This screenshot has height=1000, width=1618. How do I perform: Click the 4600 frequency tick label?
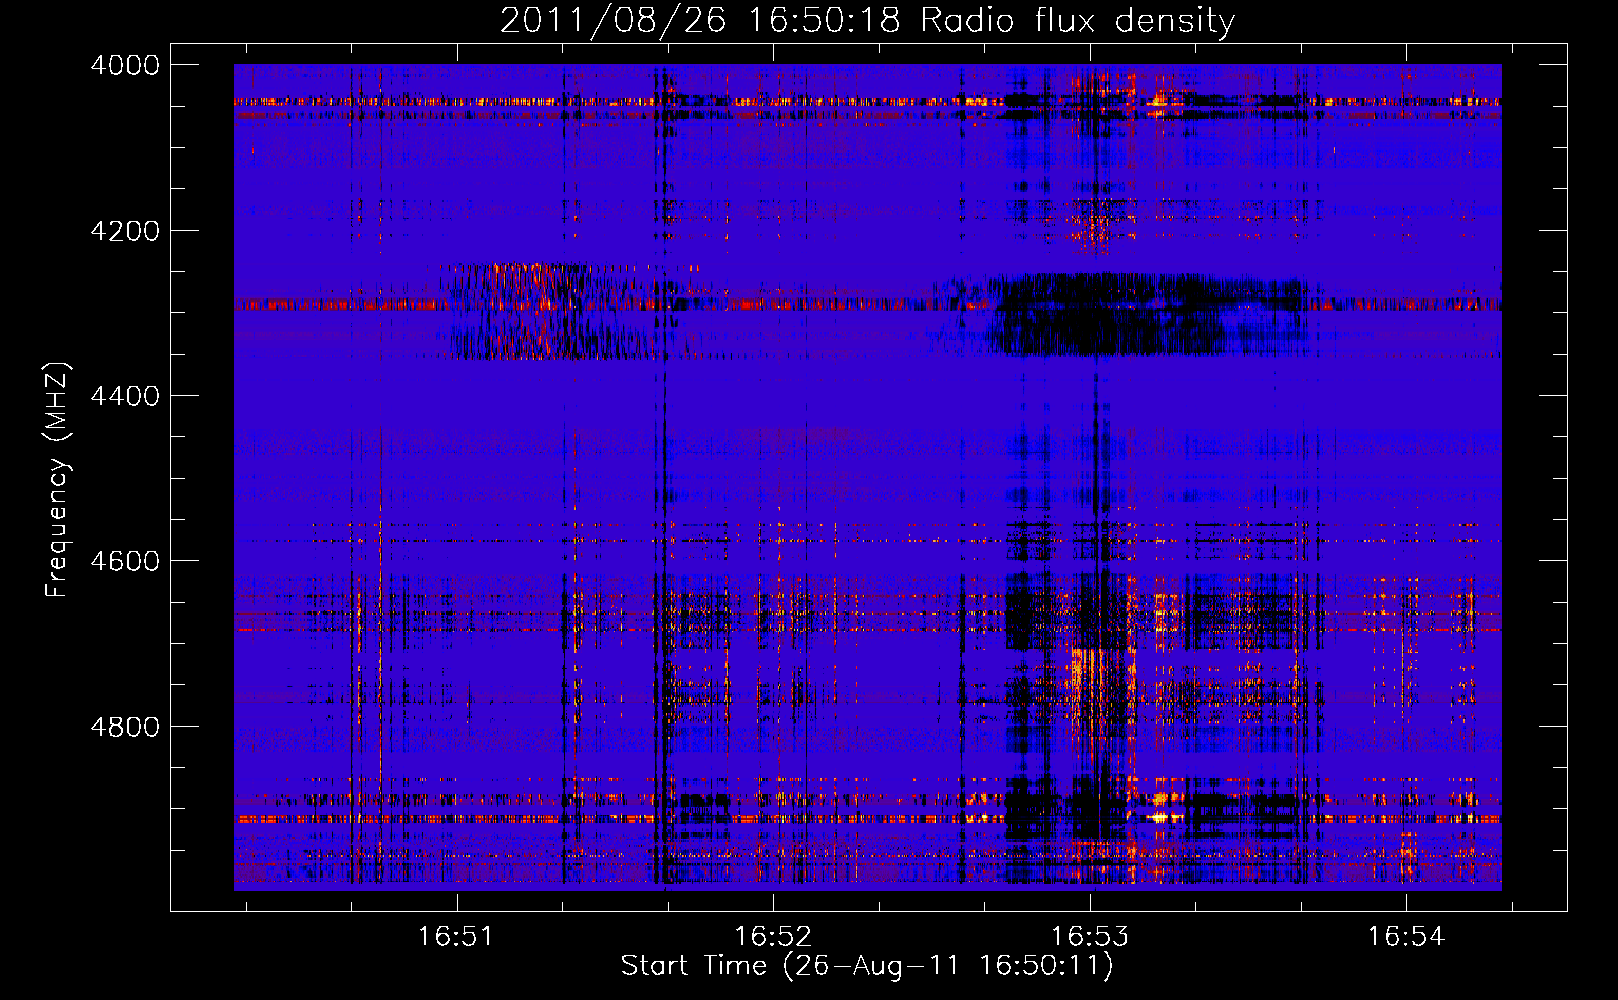tap(125, 561)
